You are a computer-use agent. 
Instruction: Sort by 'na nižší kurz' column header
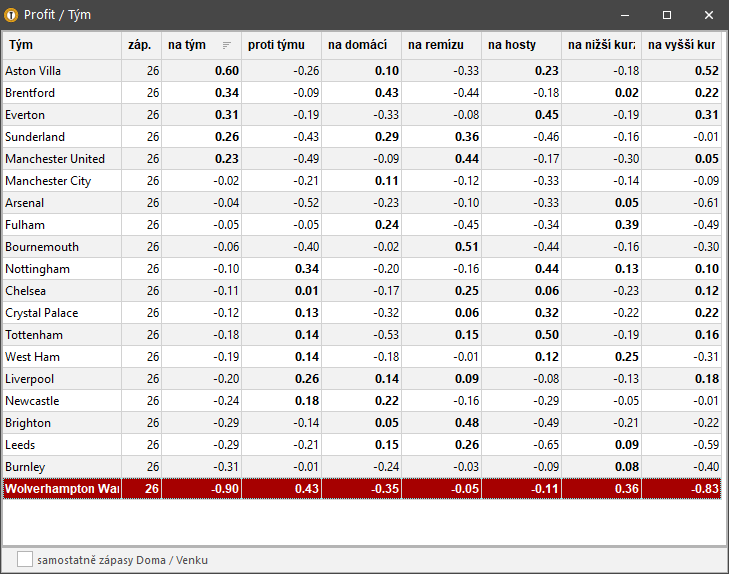pyautogui.click(x=600, y=45)
